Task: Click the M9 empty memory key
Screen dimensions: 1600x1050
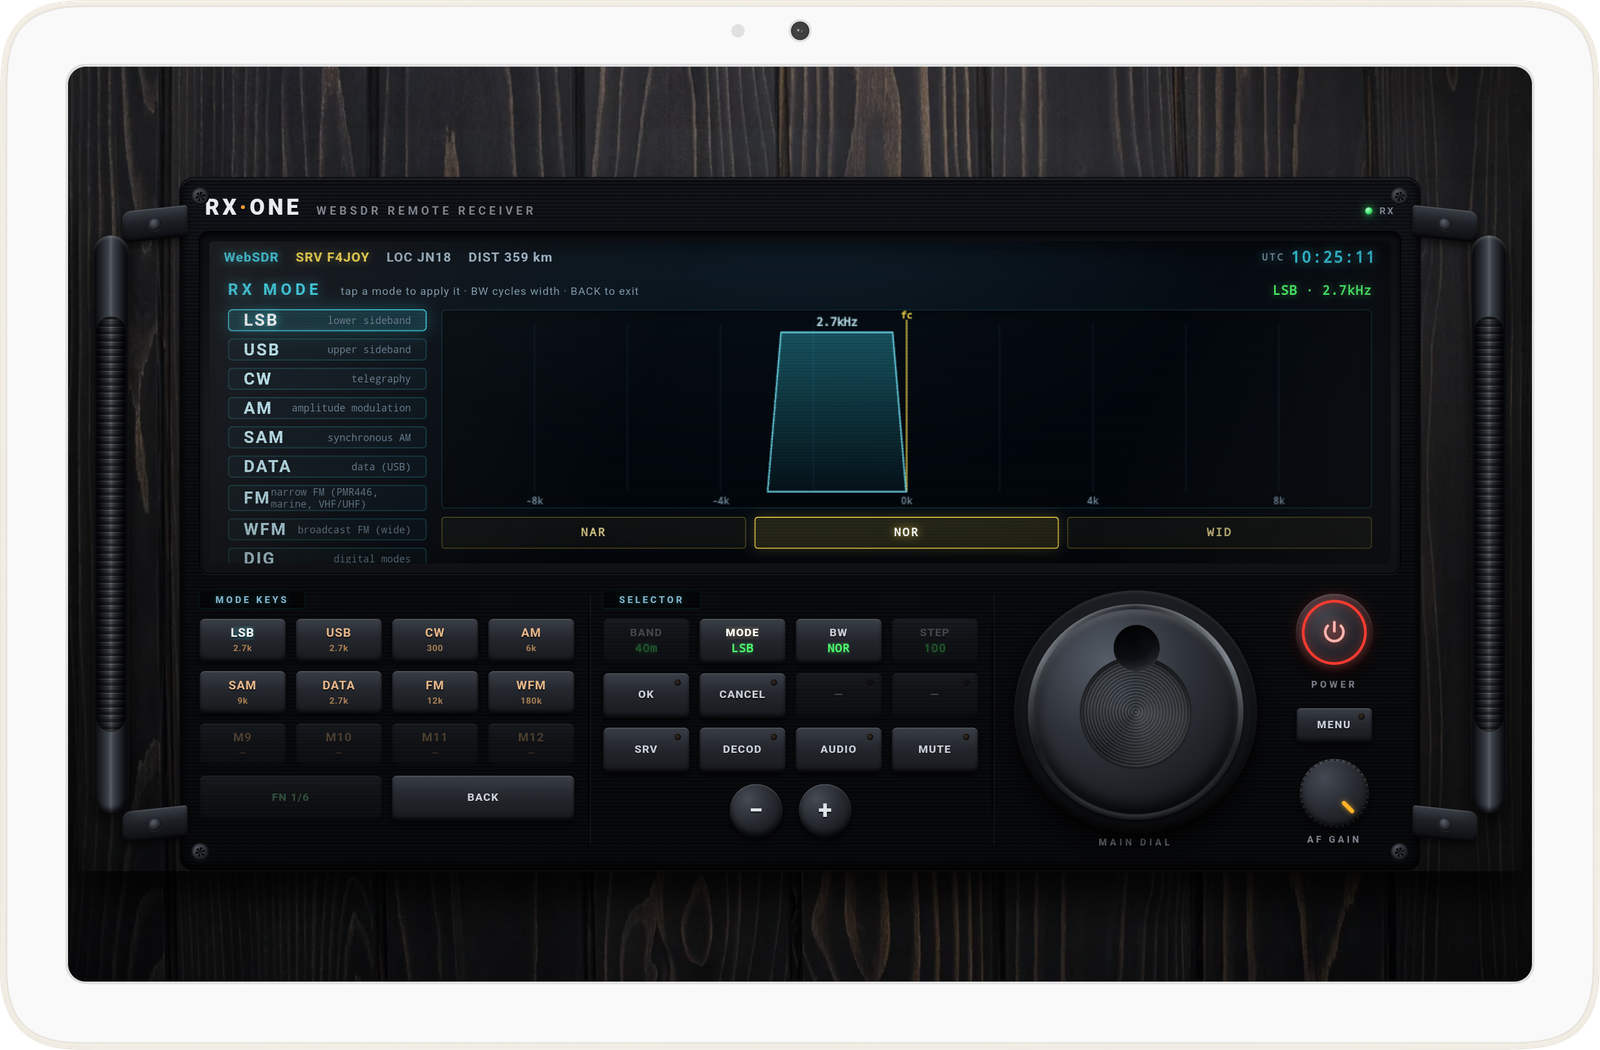Action: (x=242, y=743)
